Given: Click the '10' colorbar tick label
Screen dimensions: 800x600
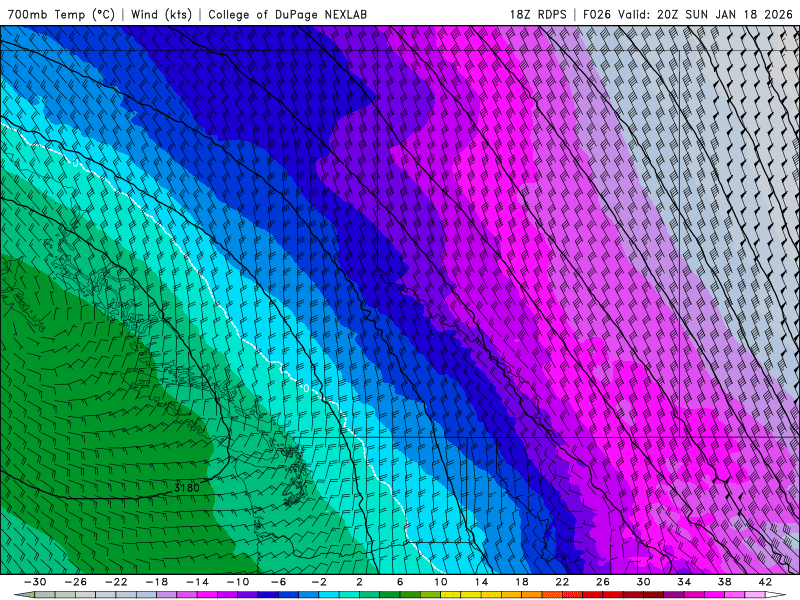Looking at the screenshot, I should click(x=441, y=582).
